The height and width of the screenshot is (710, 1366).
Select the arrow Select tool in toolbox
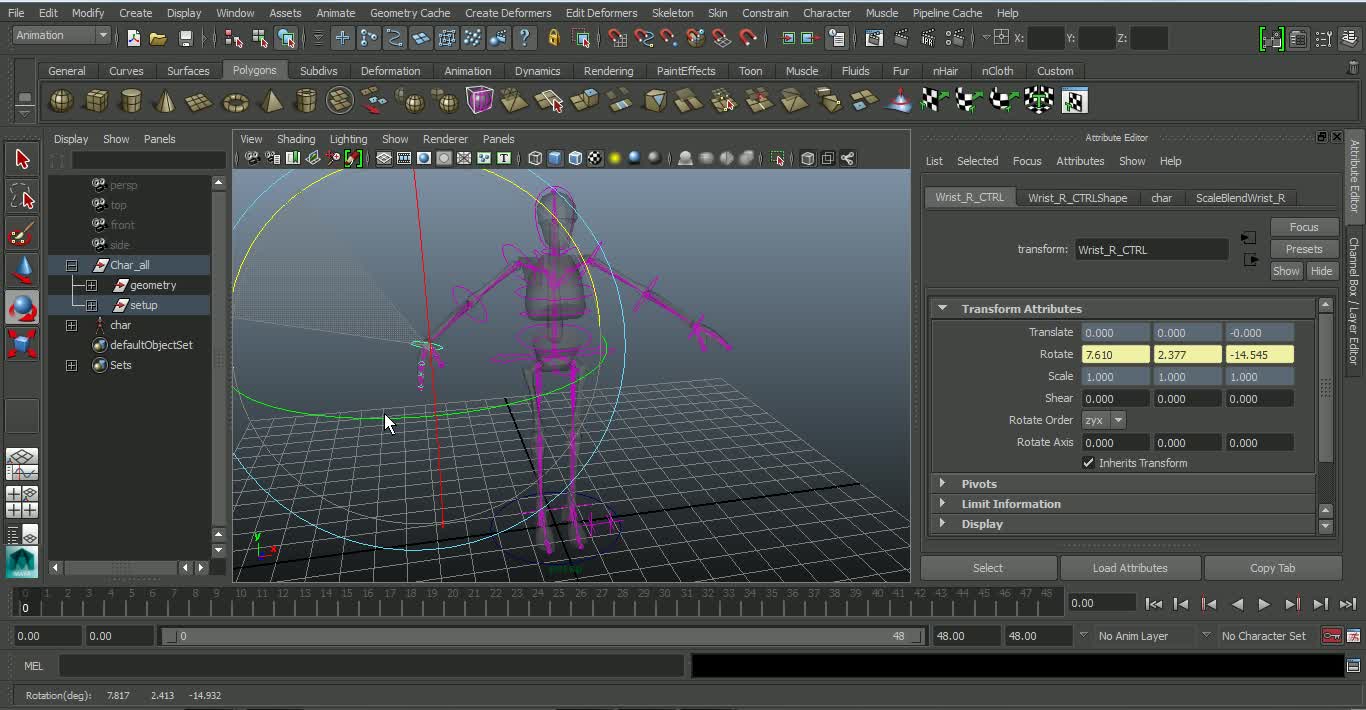[22, 159]
